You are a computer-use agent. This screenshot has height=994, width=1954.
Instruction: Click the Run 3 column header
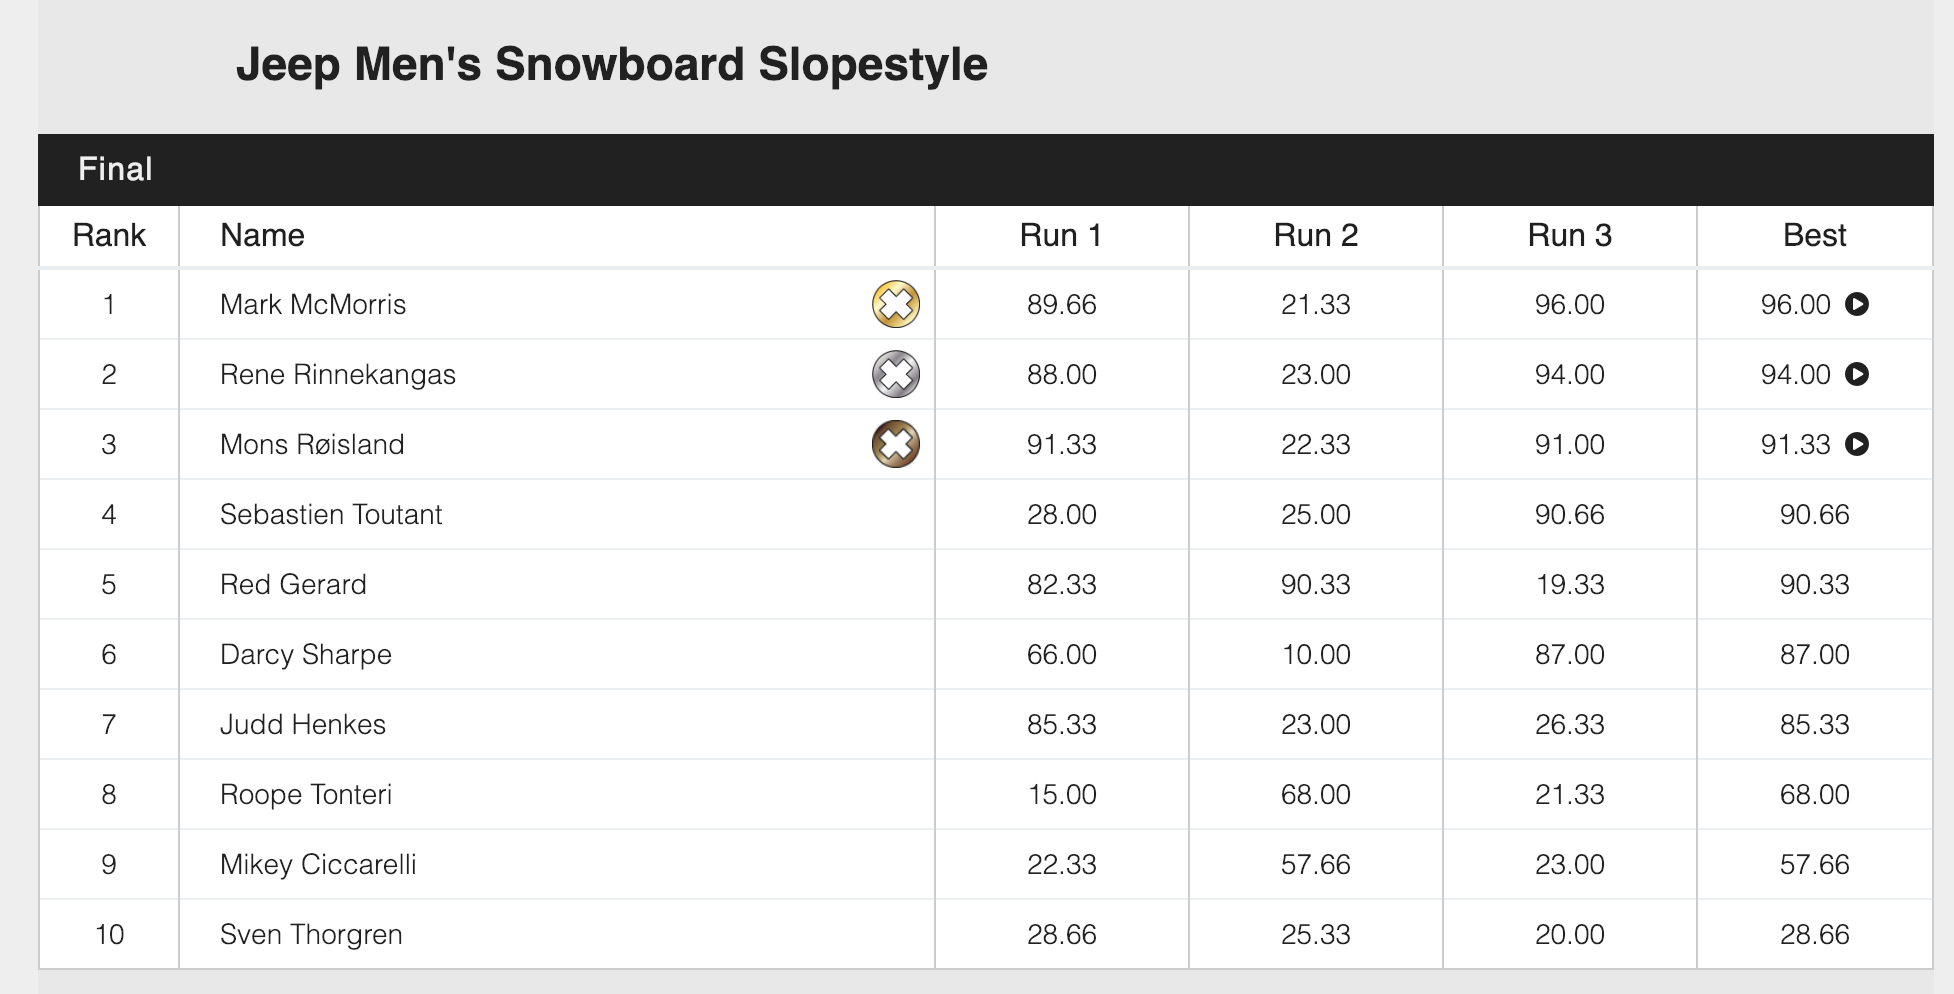click(x=1570, y=235)
